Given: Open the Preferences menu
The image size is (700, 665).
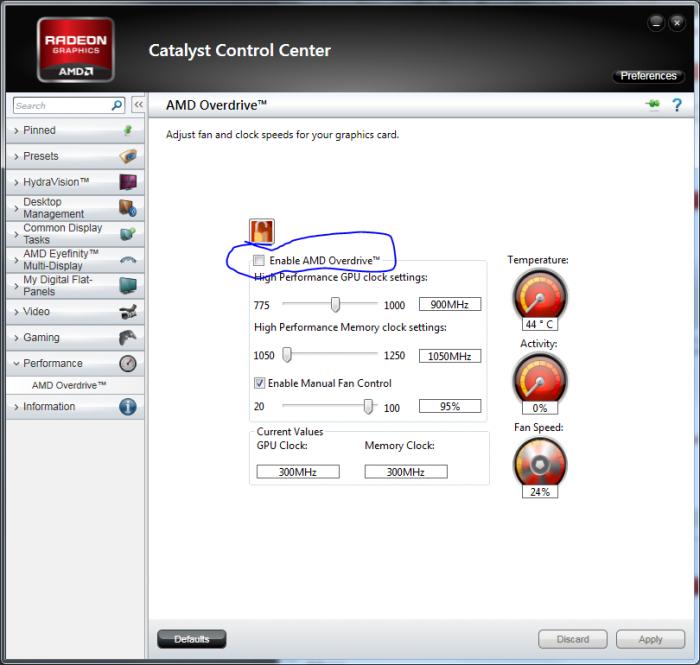Looking at the screenshot, I should pyautogui.click(x=648, y=76).
